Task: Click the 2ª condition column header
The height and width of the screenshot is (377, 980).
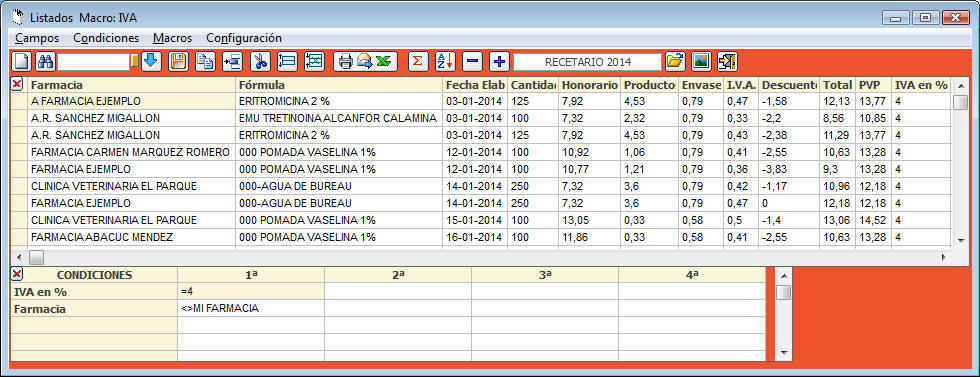Action: [x=398, y=274]
